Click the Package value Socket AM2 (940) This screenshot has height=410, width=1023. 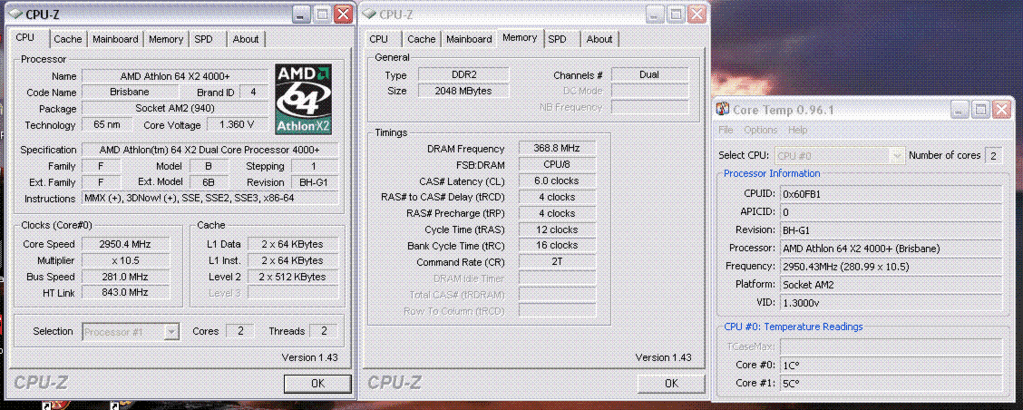tap(175, 108)
